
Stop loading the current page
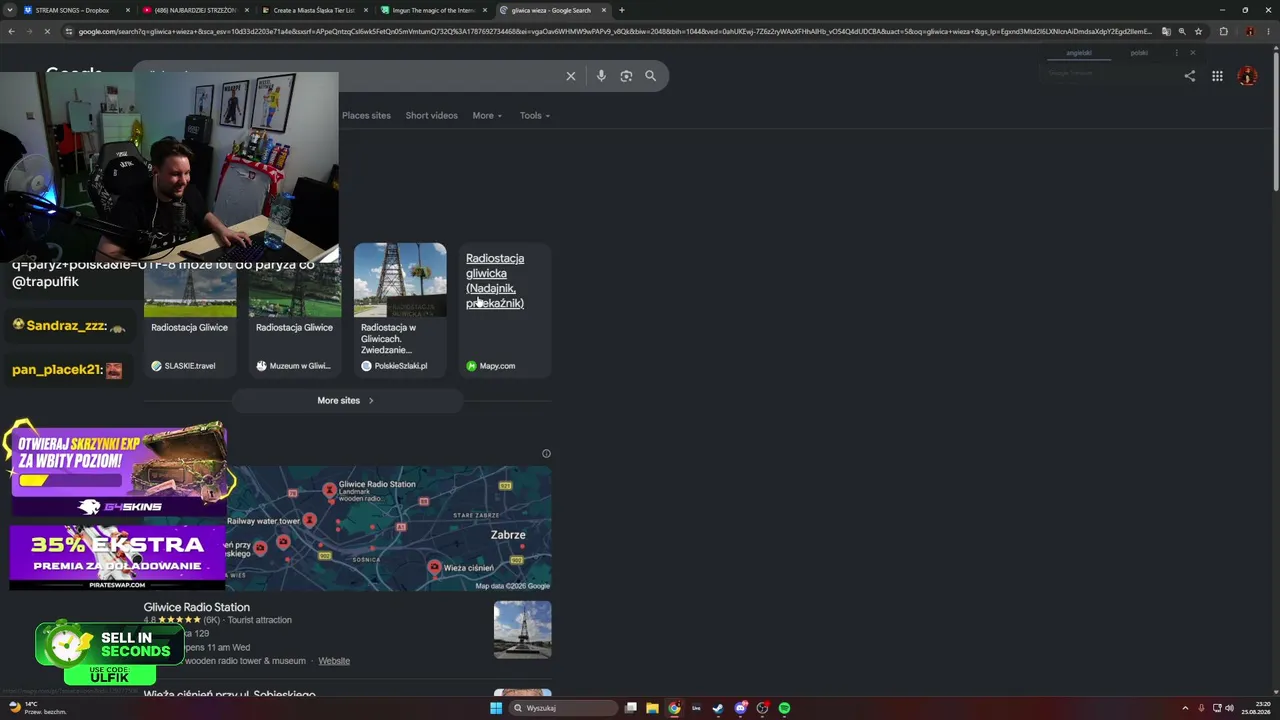coord(47,31)
